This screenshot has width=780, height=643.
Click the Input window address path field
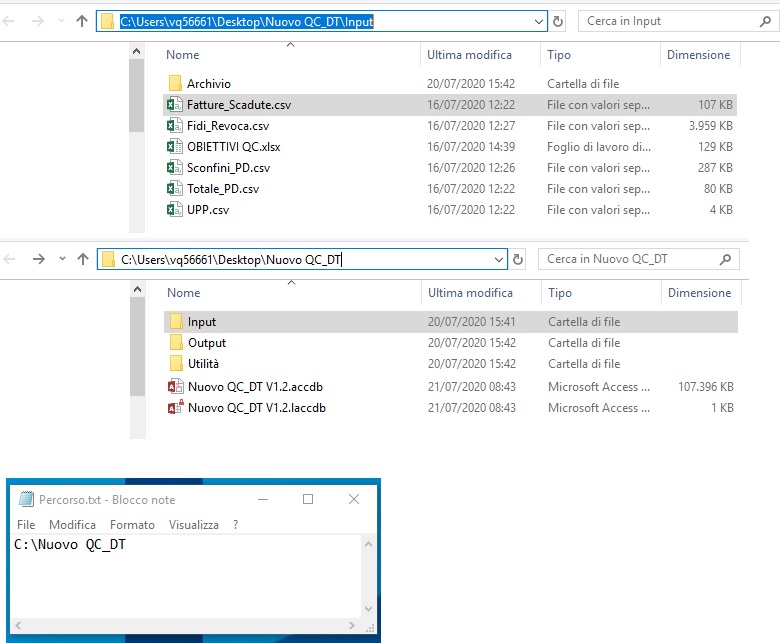pos(323,21)
